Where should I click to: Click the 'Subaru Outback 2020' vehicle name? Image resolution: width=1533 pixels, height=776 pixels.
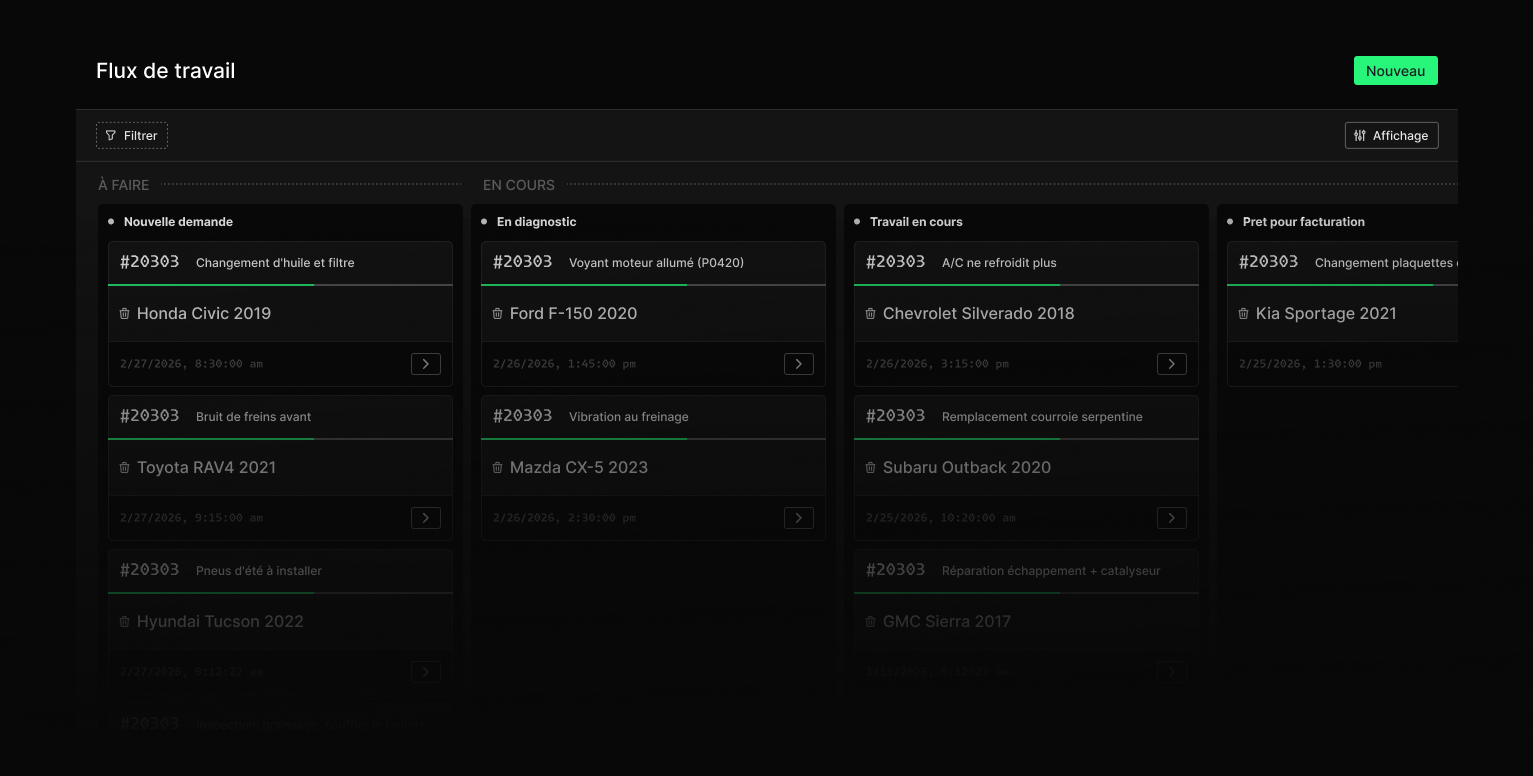pyautogui.click(x=967, y=468)
